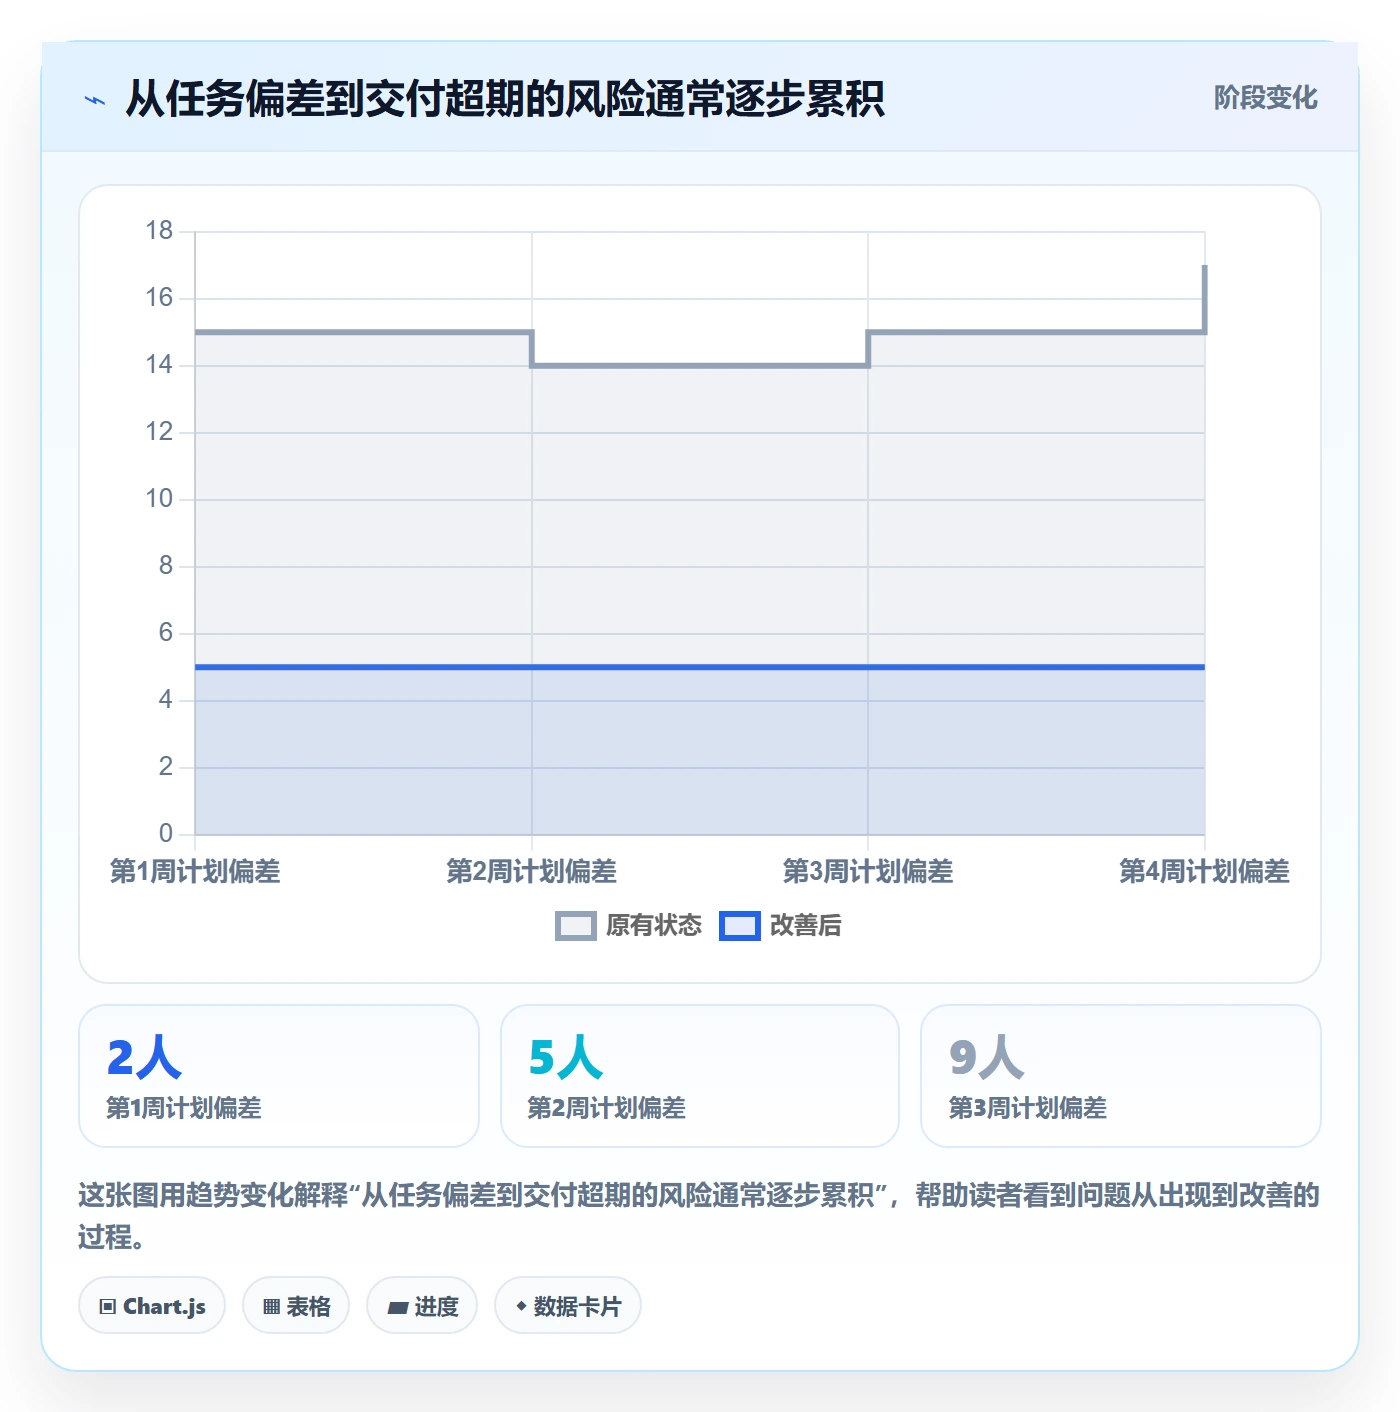Toggle the 原有状态 legend label
The width and height of the screenshot is (1400, 1412).
[x=654, y=926]
